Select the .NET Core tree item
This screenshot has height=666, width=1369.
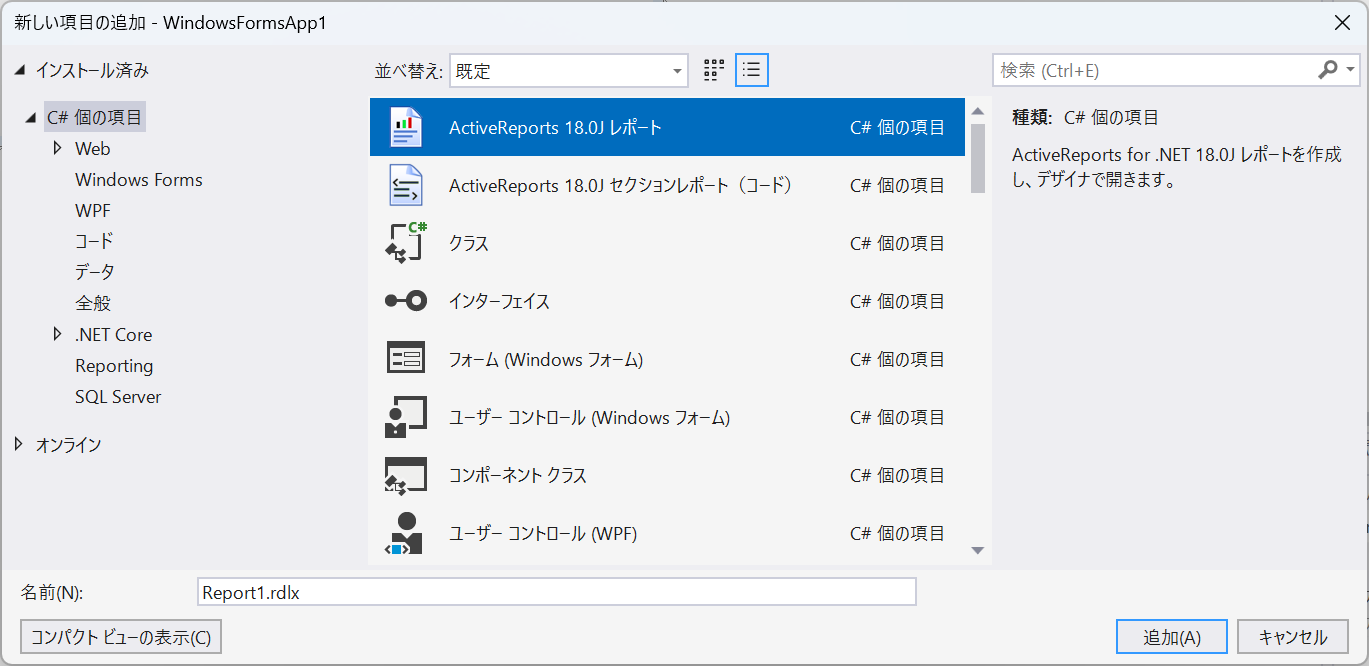click(x=114, y=335)
